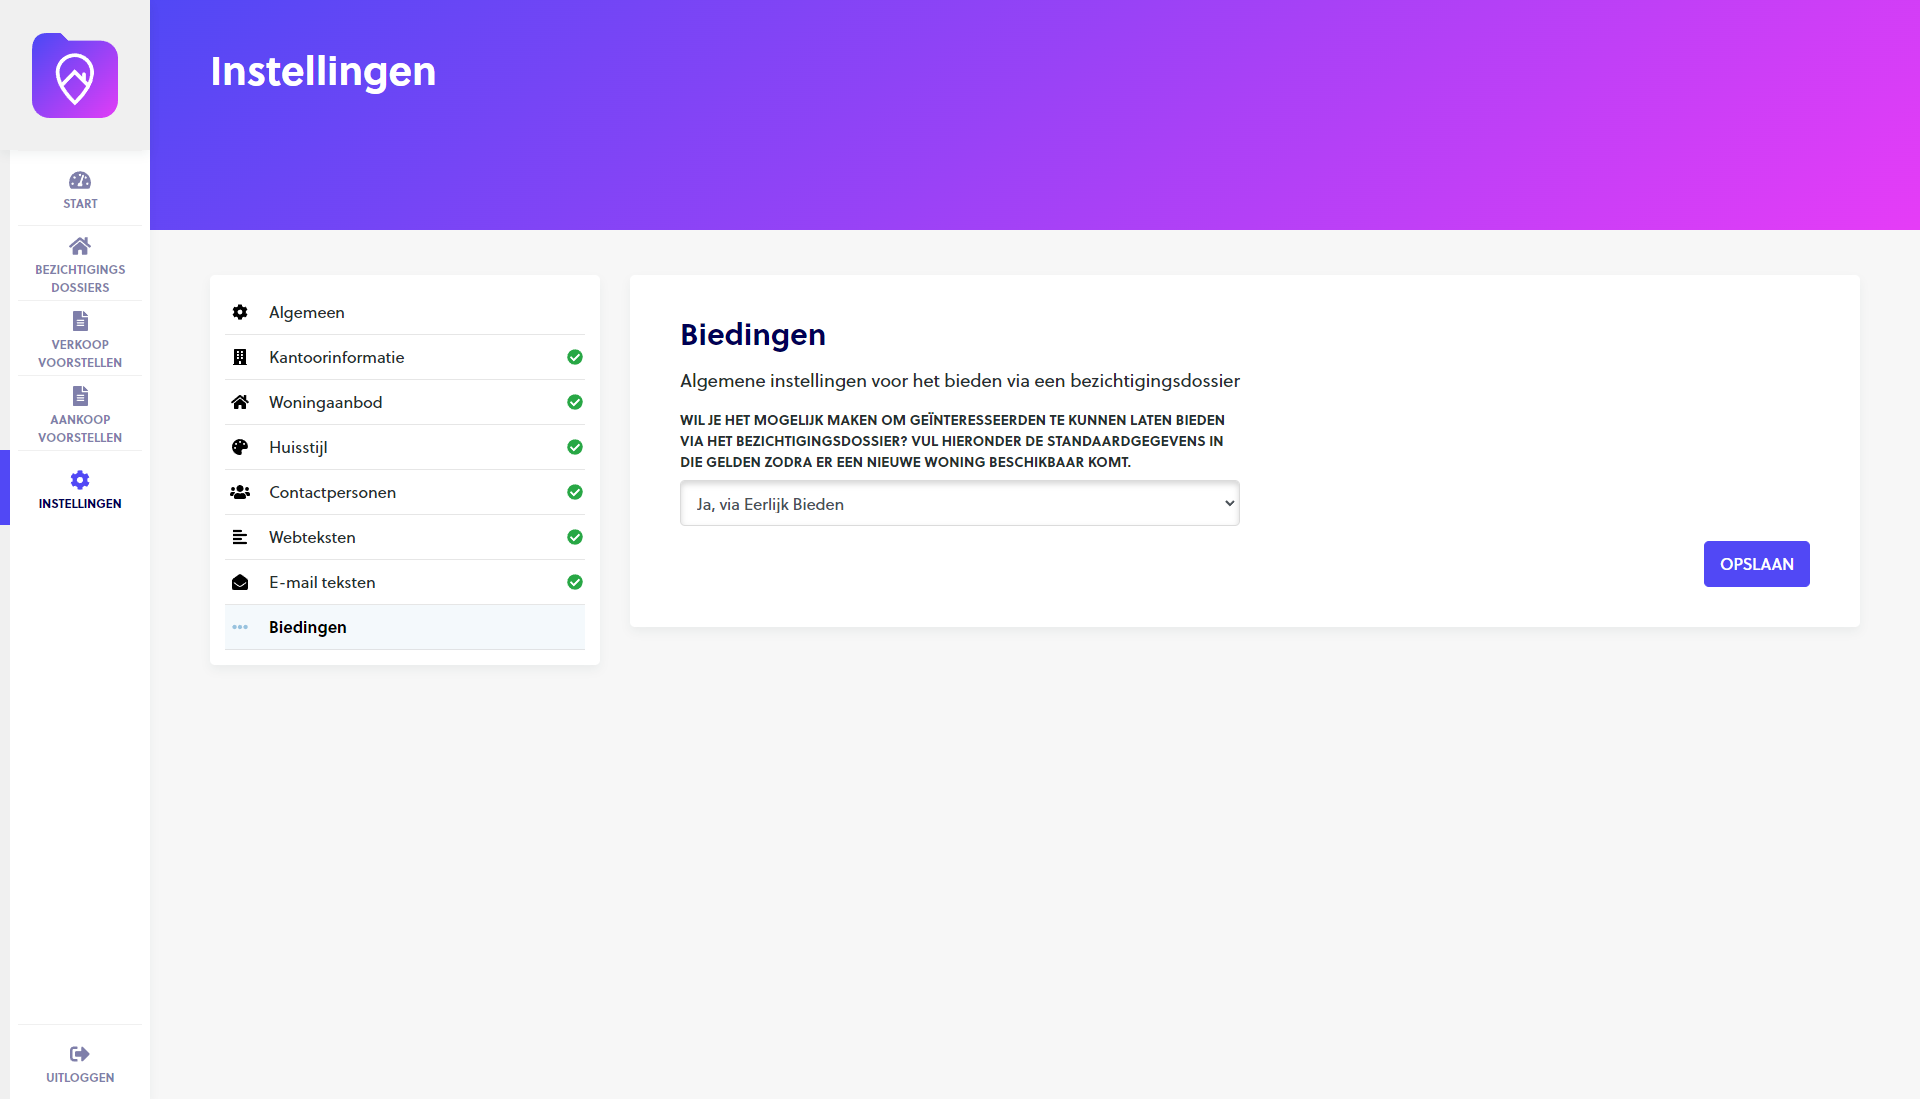Image resolution: width=1920 pixels, height=1099 pixels.
Task: Click green checkmark on Woningaanbod row
Action: coord(575,402)
